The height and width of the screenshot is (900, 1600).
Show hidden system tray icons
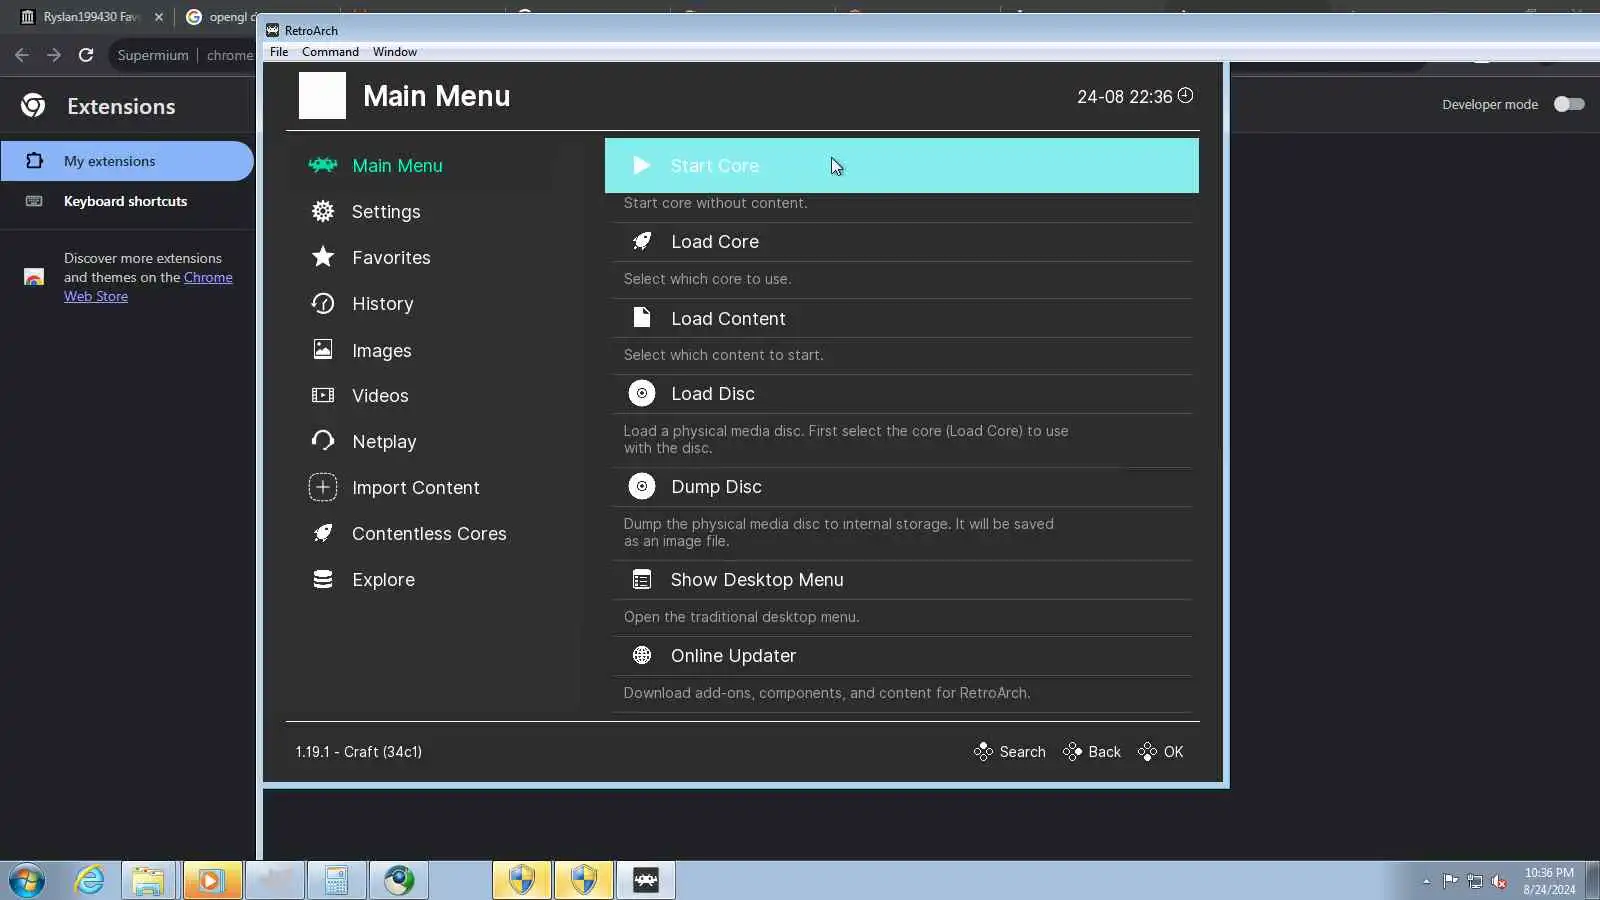coord(1426,881)
